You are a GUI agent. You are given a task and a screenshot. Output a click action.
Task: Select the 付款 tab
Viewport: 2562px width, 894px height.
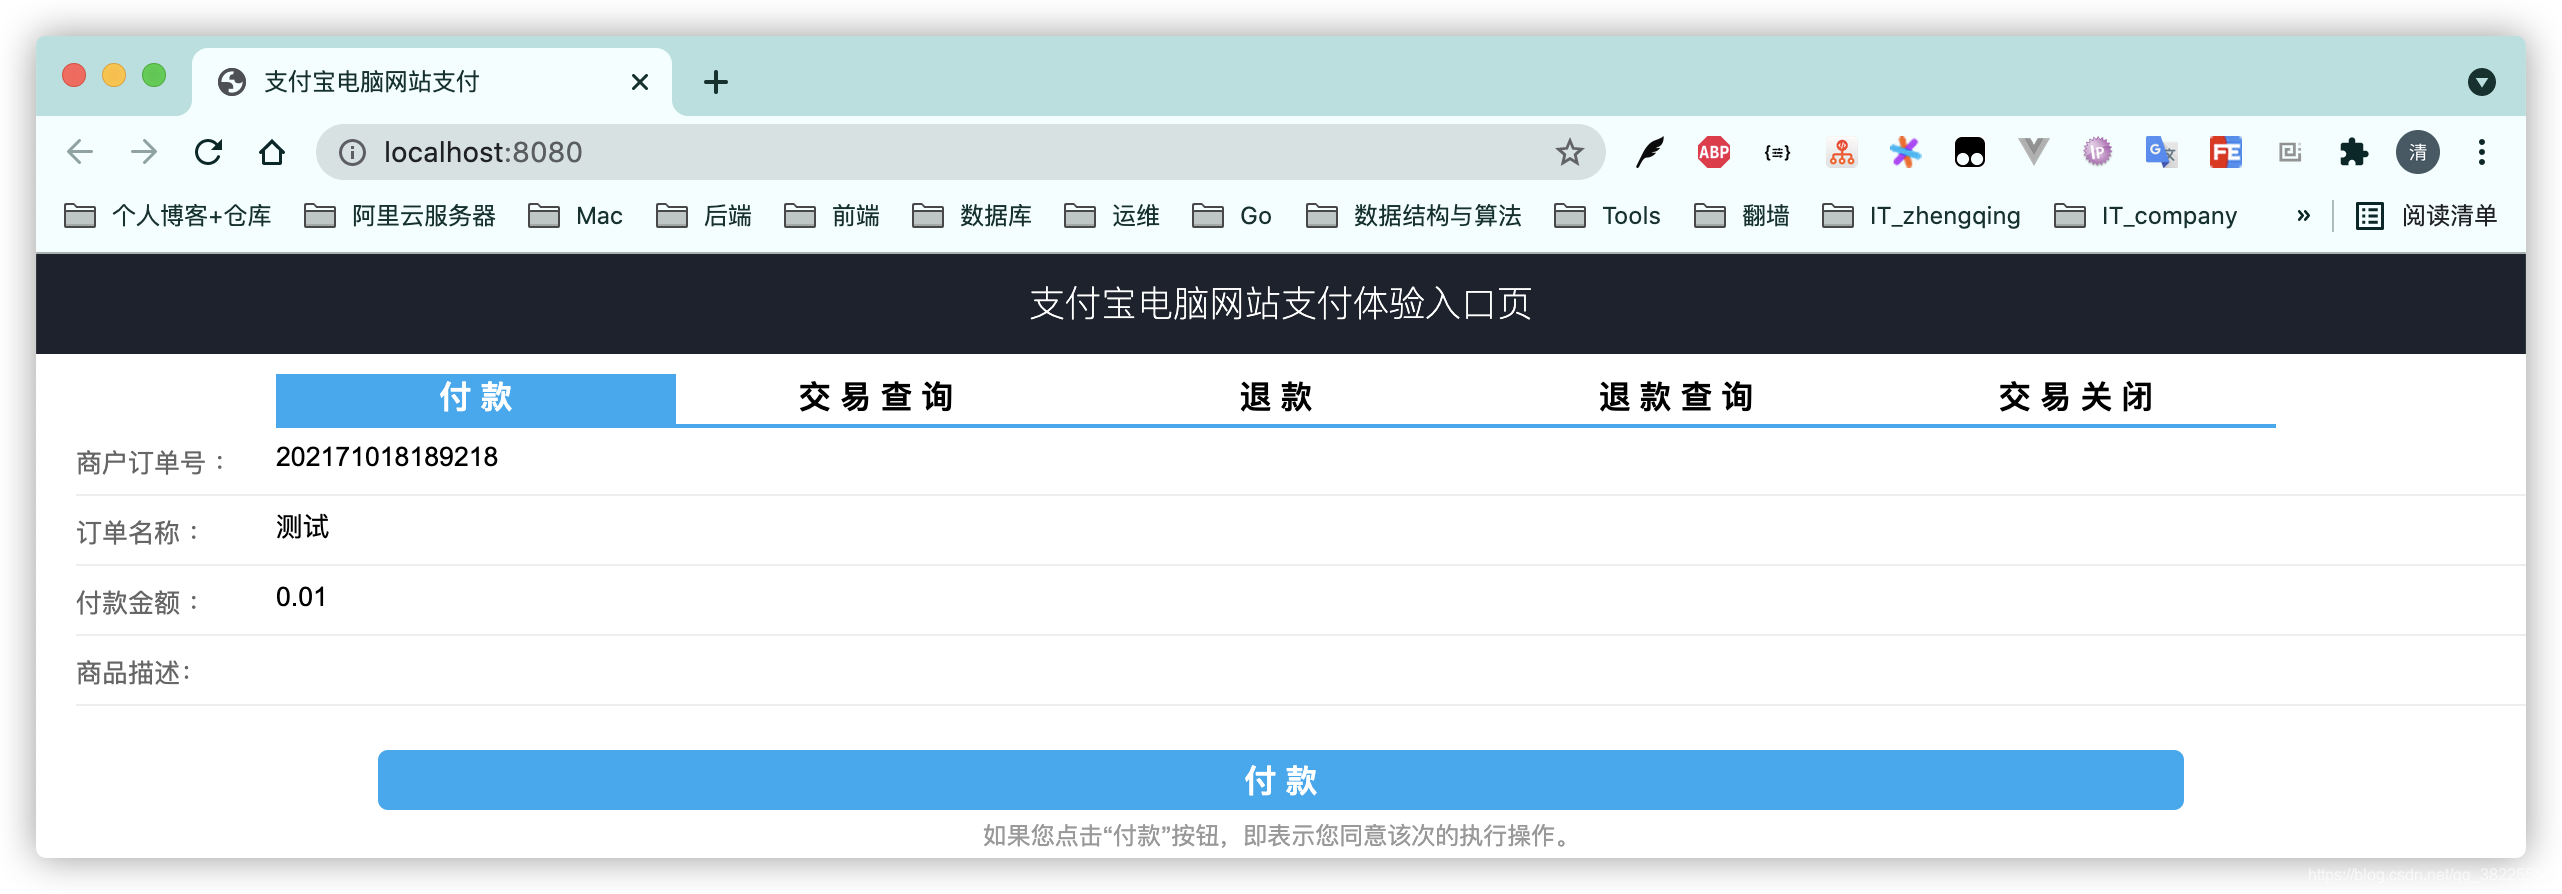tap(476, 398)
